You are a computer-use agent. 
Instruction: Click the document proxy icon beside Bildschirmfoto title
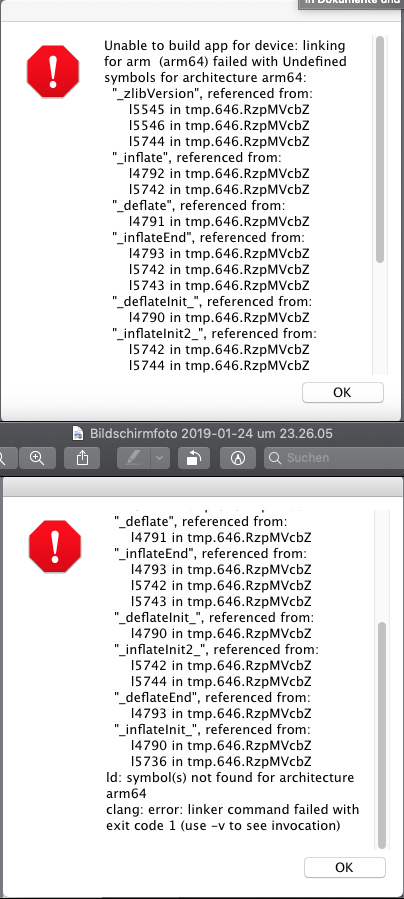pos(78,433)
